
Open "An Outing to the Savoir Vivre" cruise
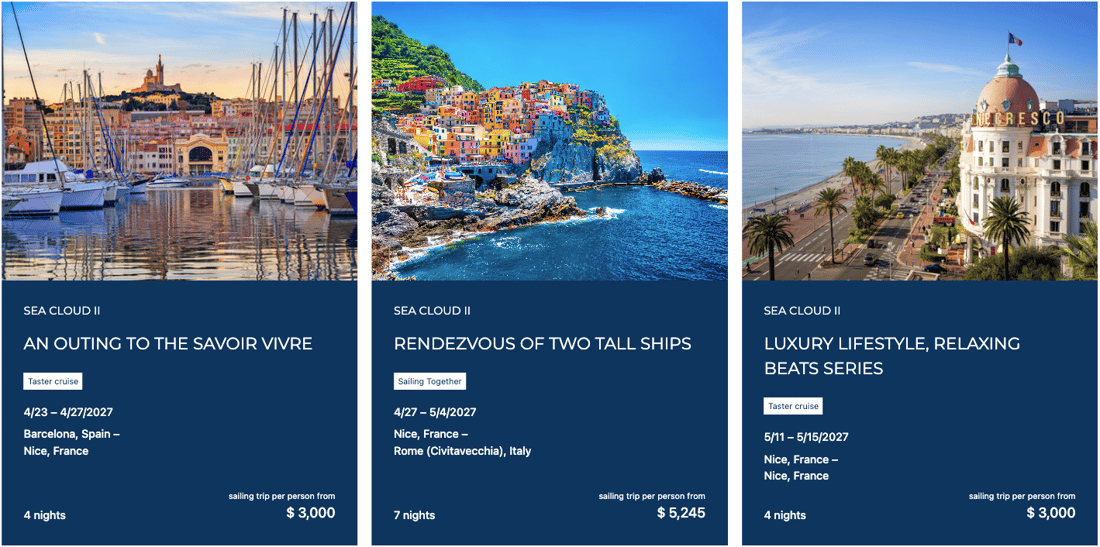click(x=168, y=344)
